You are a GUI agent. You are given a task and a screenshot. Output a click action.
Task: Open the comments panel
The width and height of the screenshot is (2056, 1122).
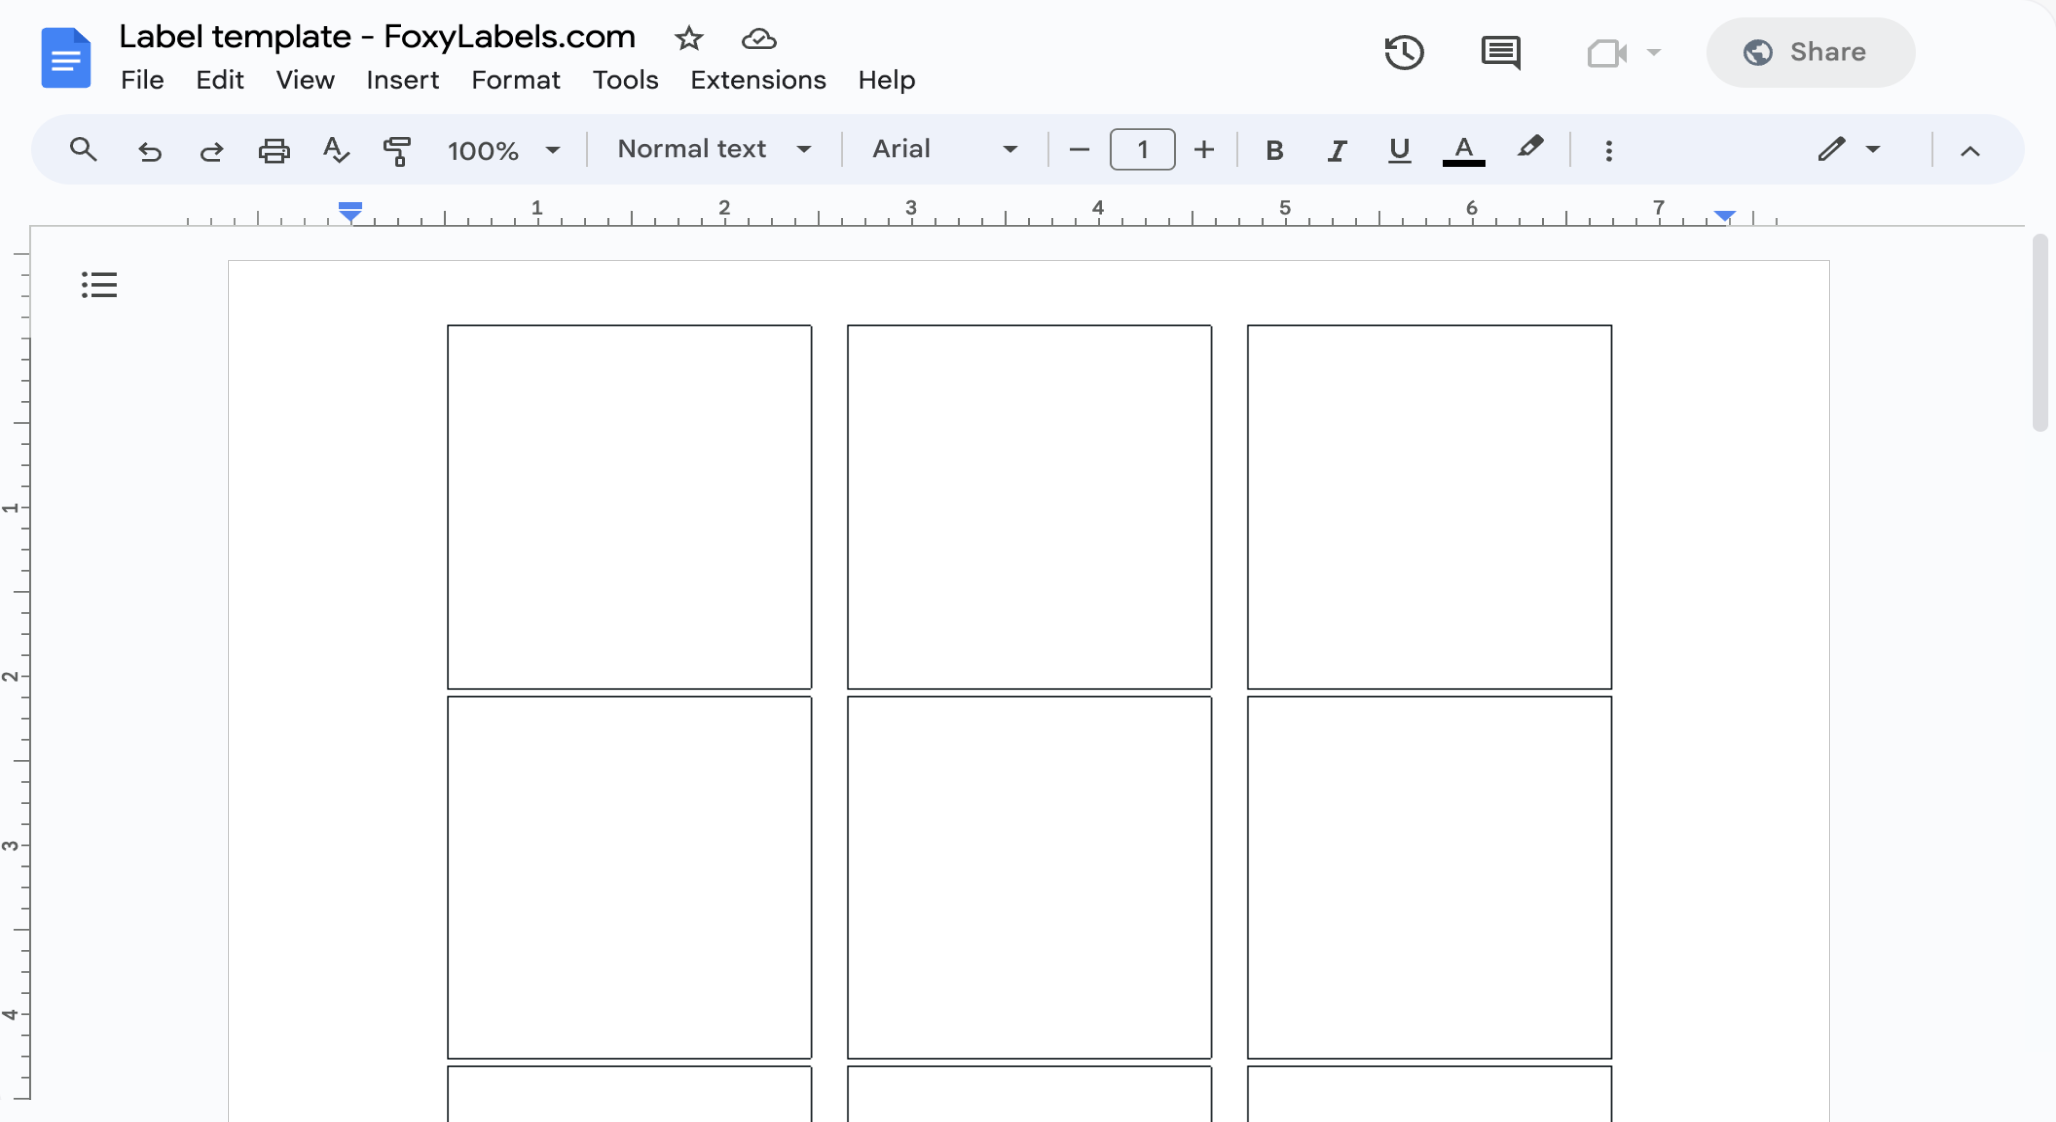(x=1501, y=52)
